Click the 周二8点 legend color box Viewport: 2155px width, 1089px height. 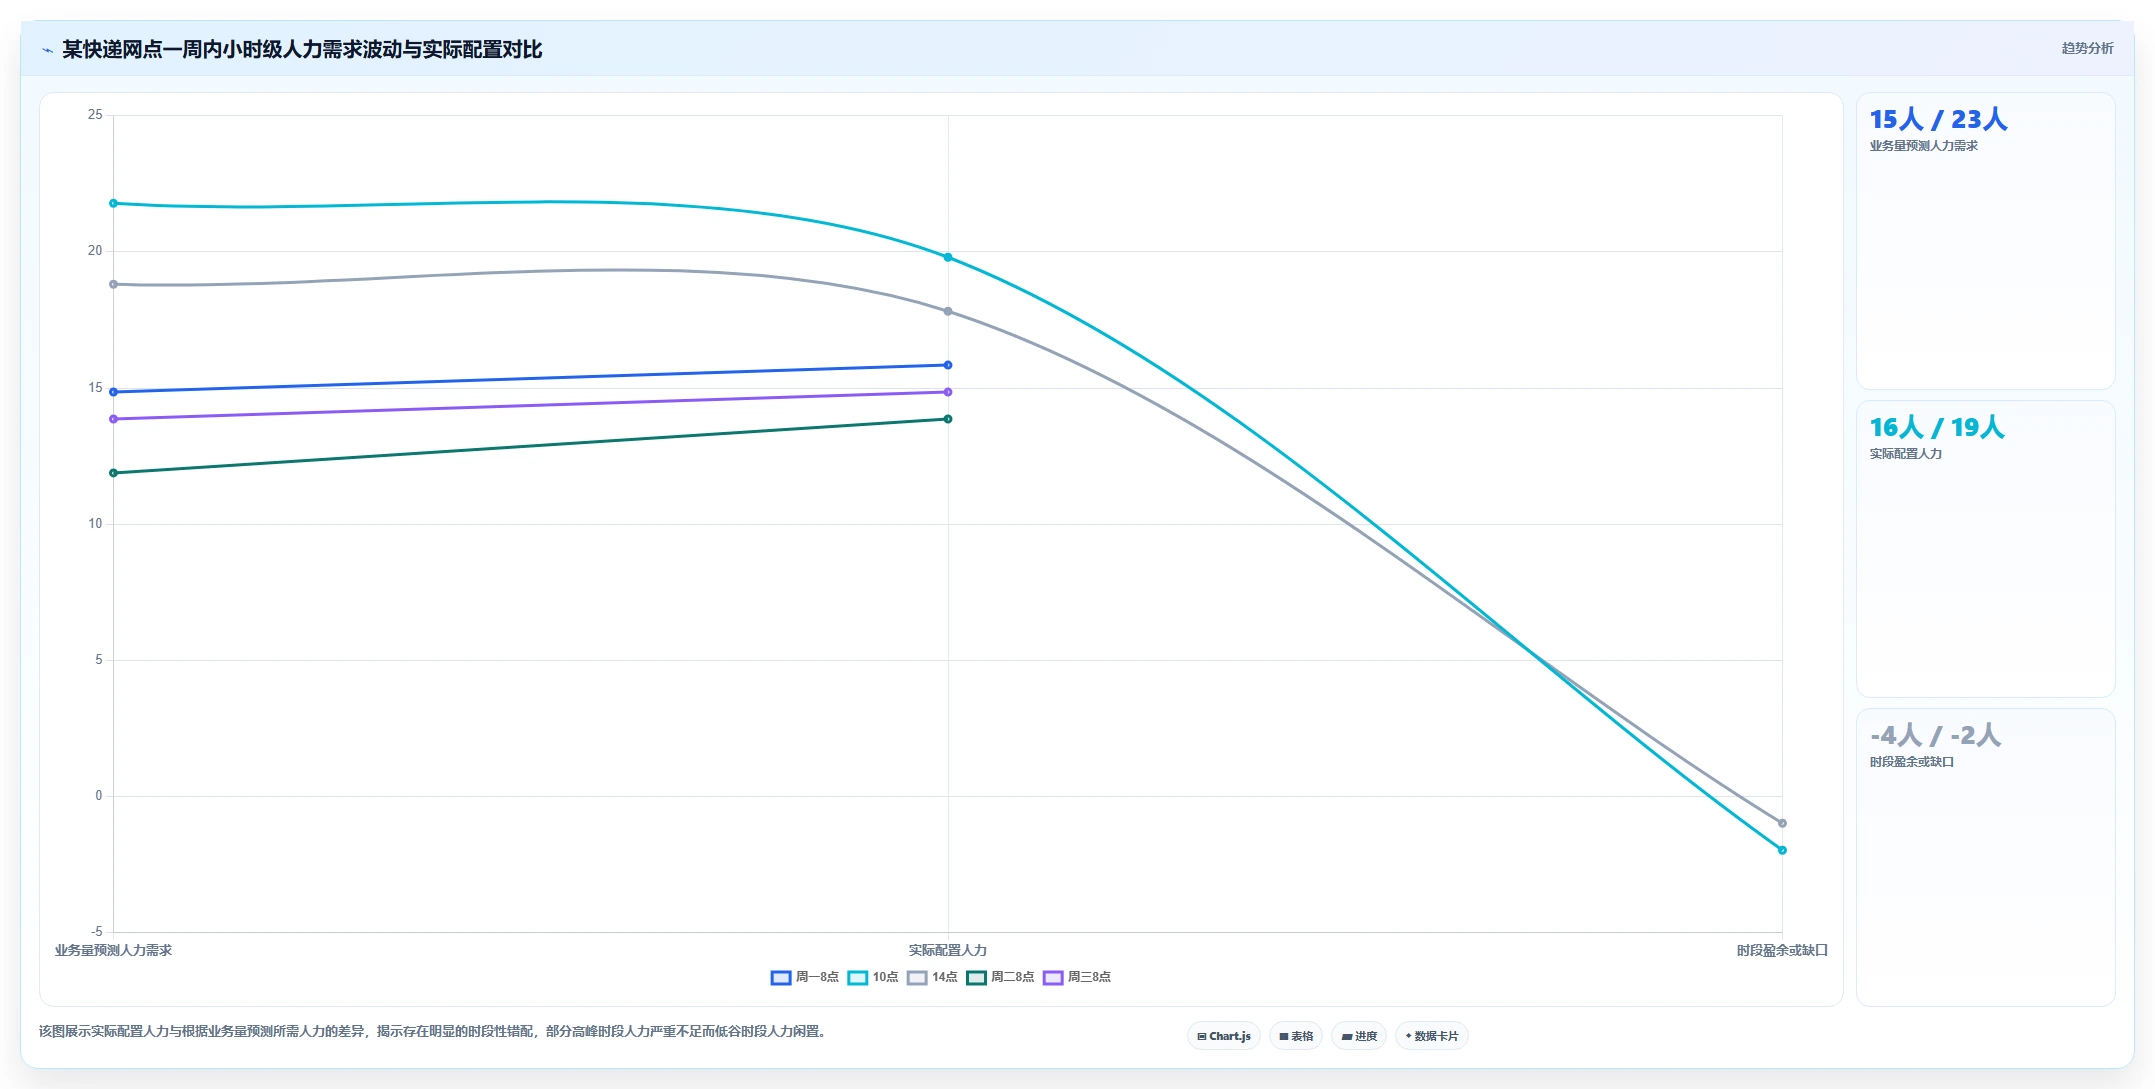pyautogui.click(x=976, y=977)
